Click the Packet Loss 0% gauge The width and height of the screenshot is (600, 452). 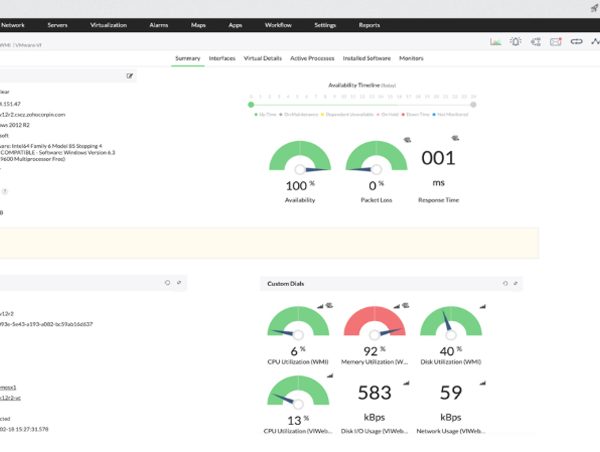377,158
